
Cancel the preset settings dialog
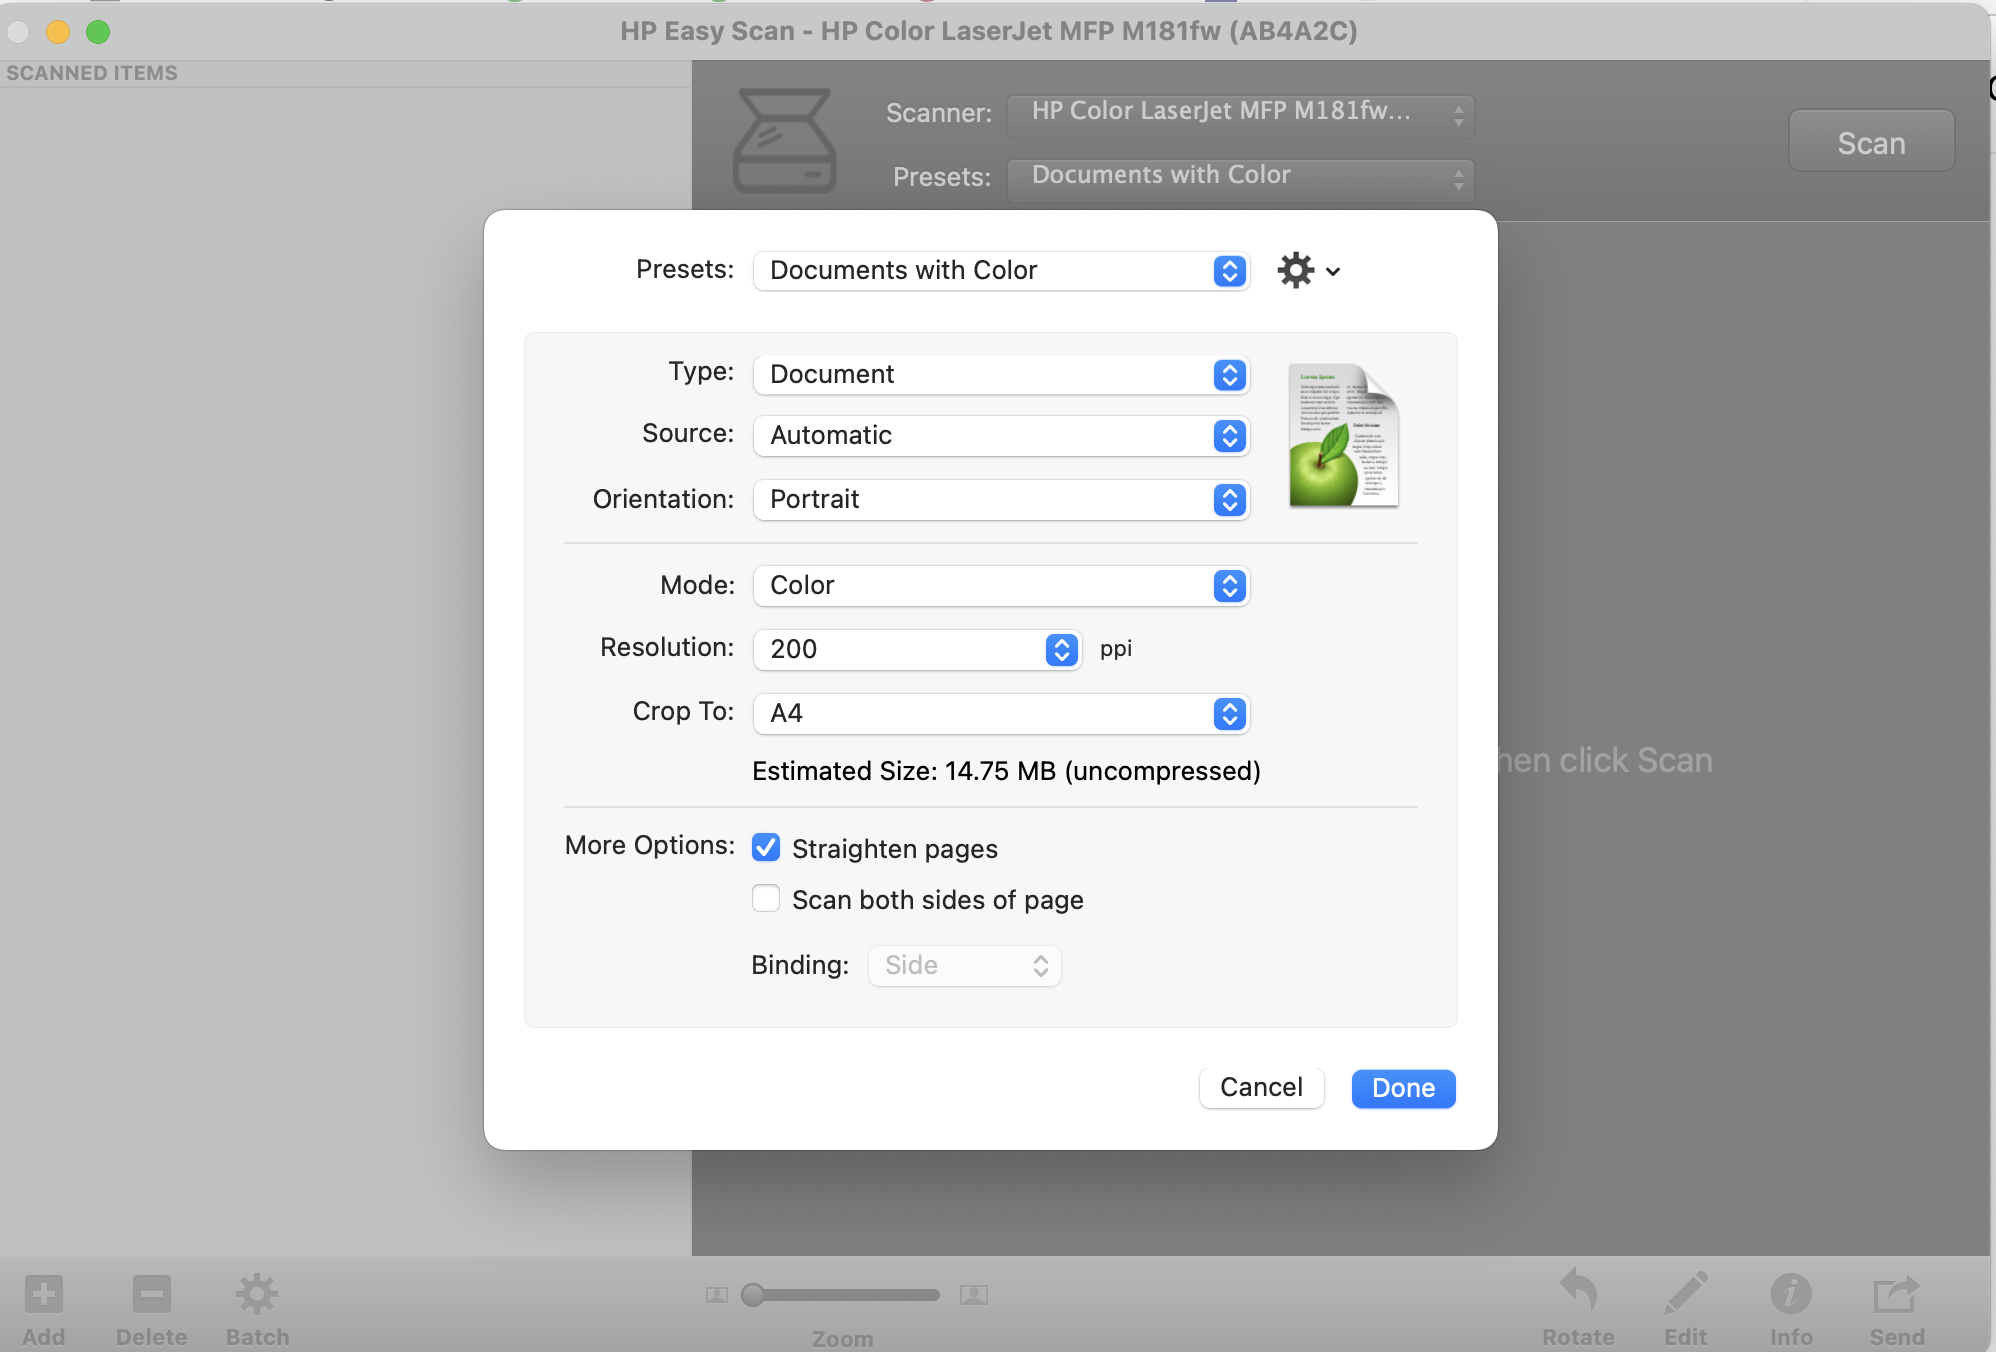point(1261,1087)
